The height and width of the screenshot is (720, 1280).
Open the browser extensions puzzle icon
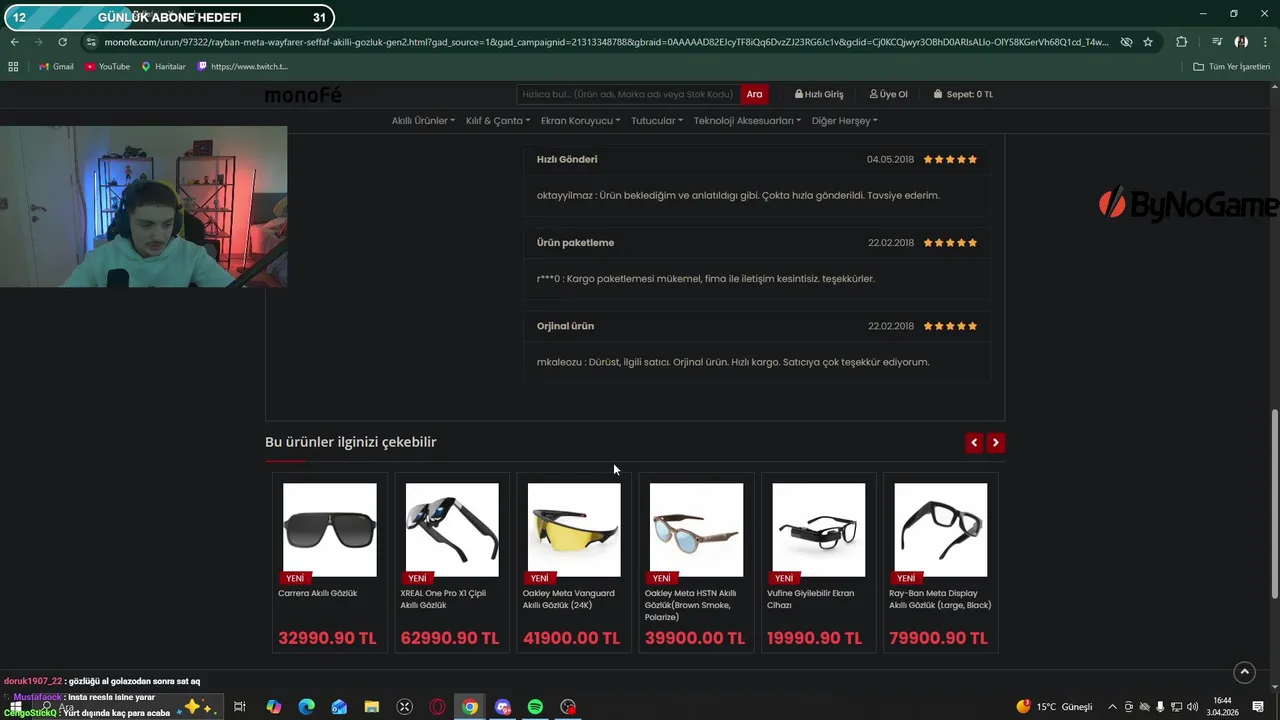click(1182, 42)
